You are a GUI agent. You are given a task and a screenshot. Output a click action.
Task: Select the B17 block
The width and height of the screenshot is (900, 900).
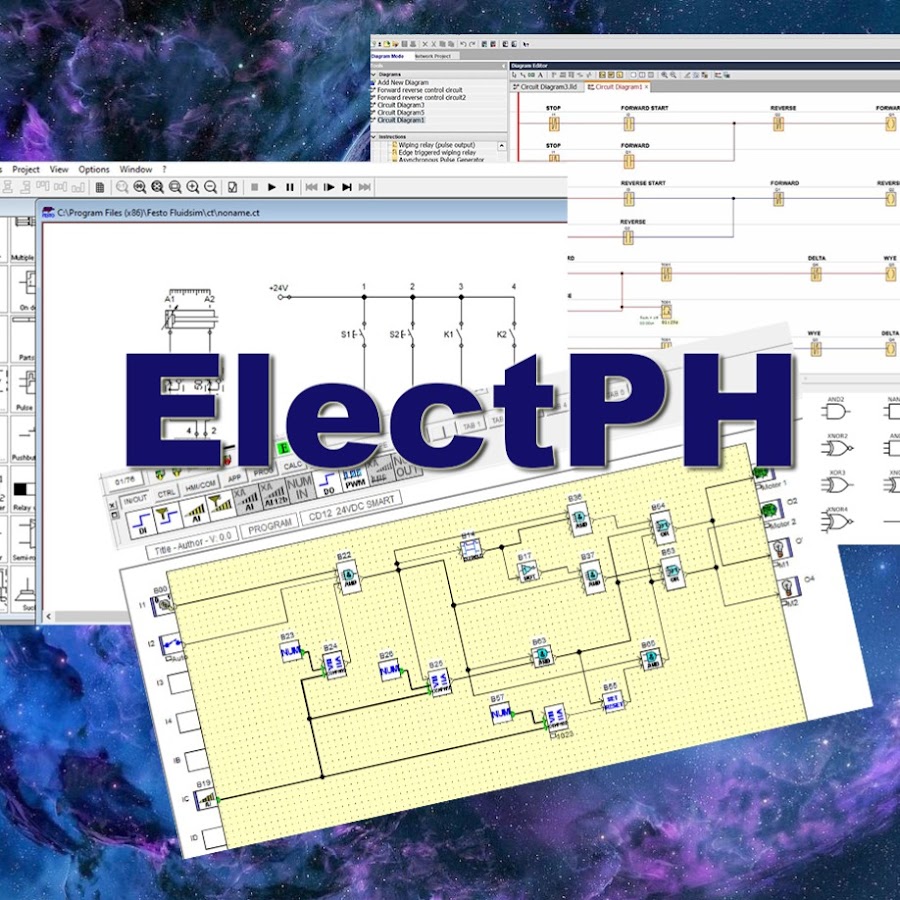[x=527, y=571]
